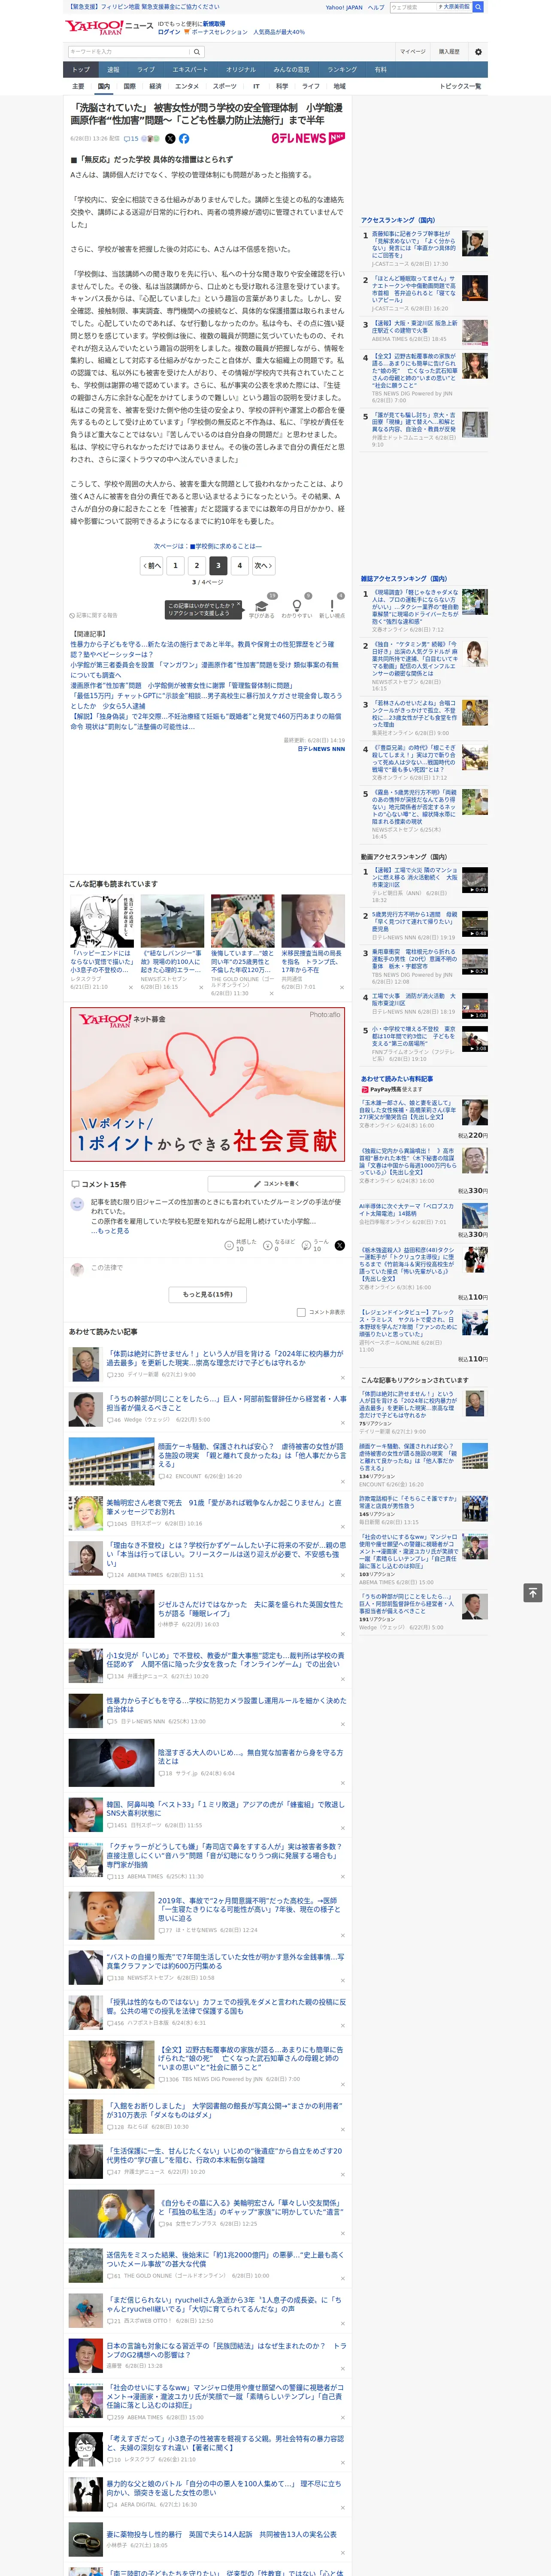Share the article on X
This screenshot has height=2576, width=551.
pyautogui.click(x=170, y=139)
